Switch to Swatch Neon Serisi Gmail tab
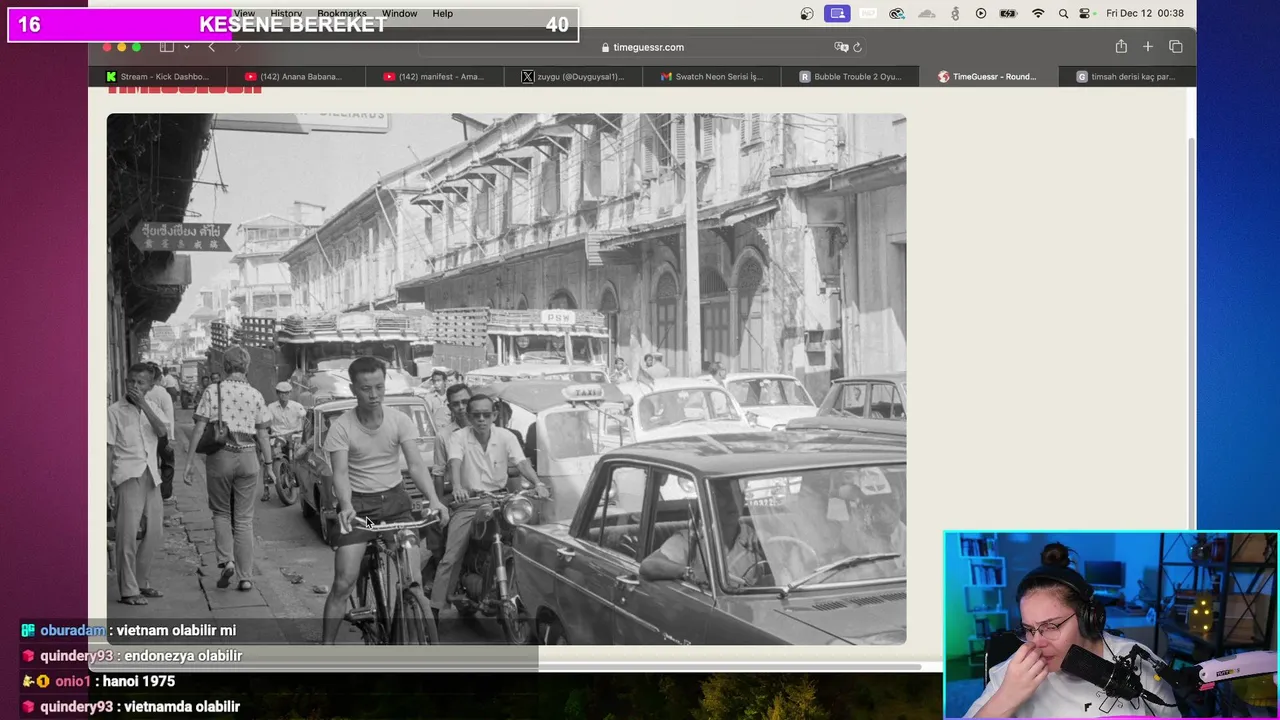The image size is (1280, 720). pos(712,76)
